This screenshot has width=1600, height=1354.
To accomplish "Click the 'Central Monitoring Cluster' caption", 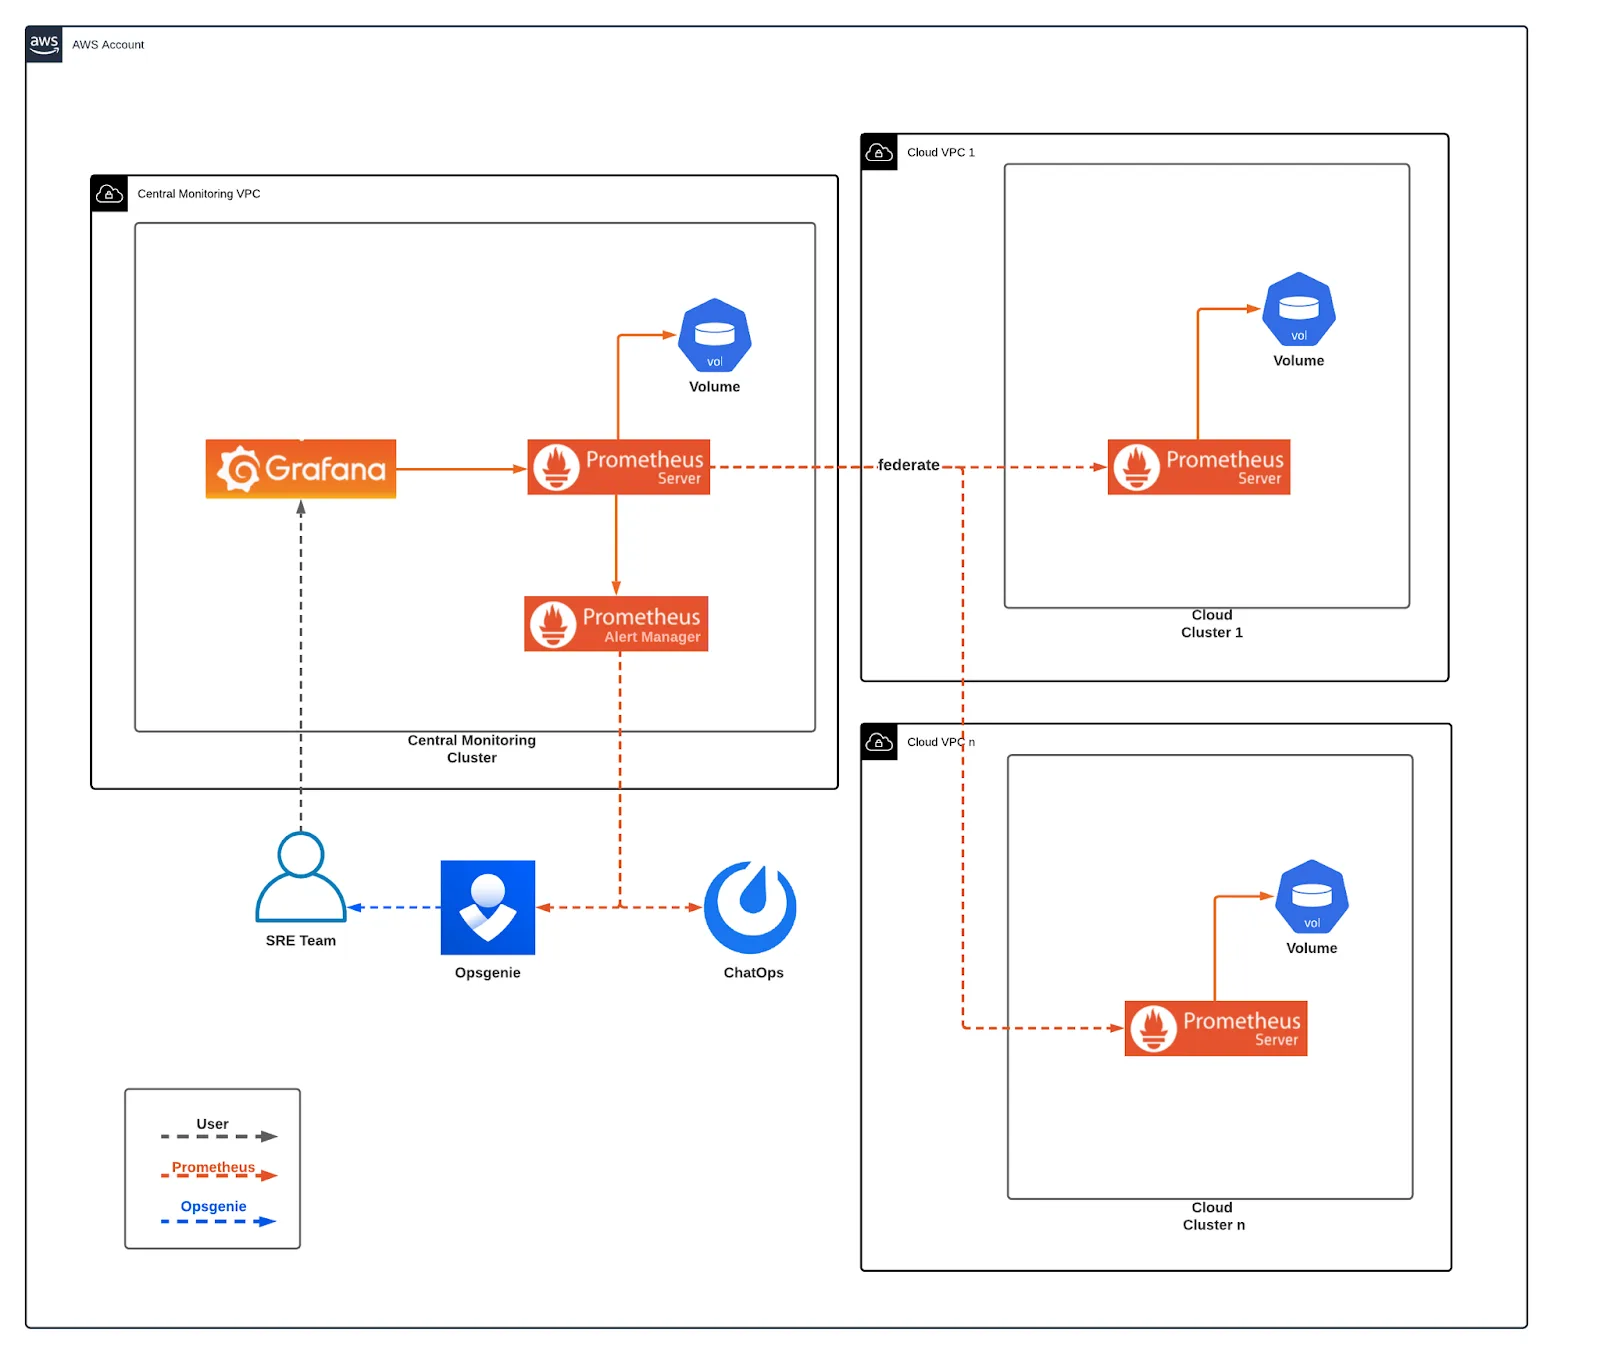I will (472, 749).
